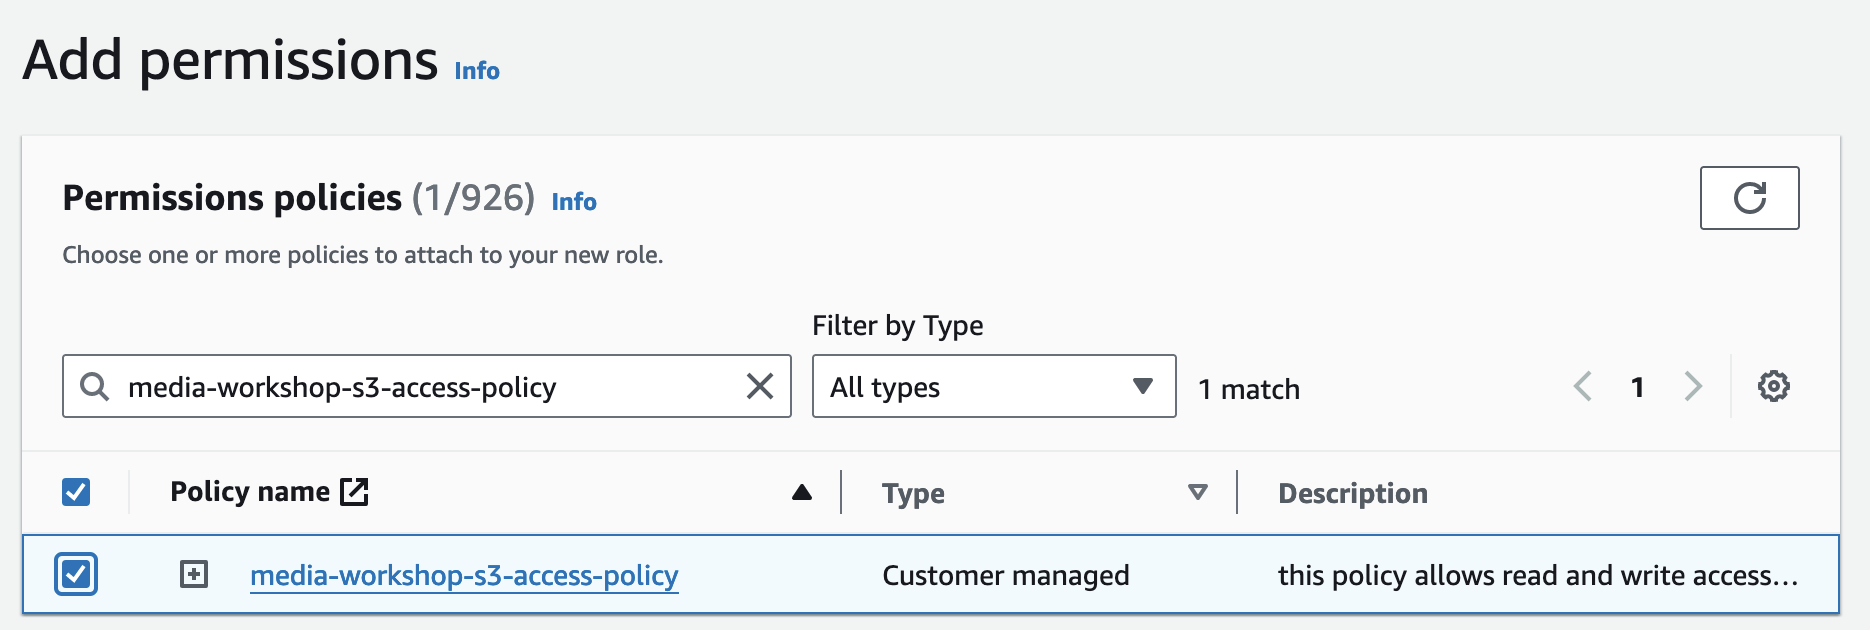Click the external link icon beside Policy name
1870x630 pixels.
pos(354,492)
